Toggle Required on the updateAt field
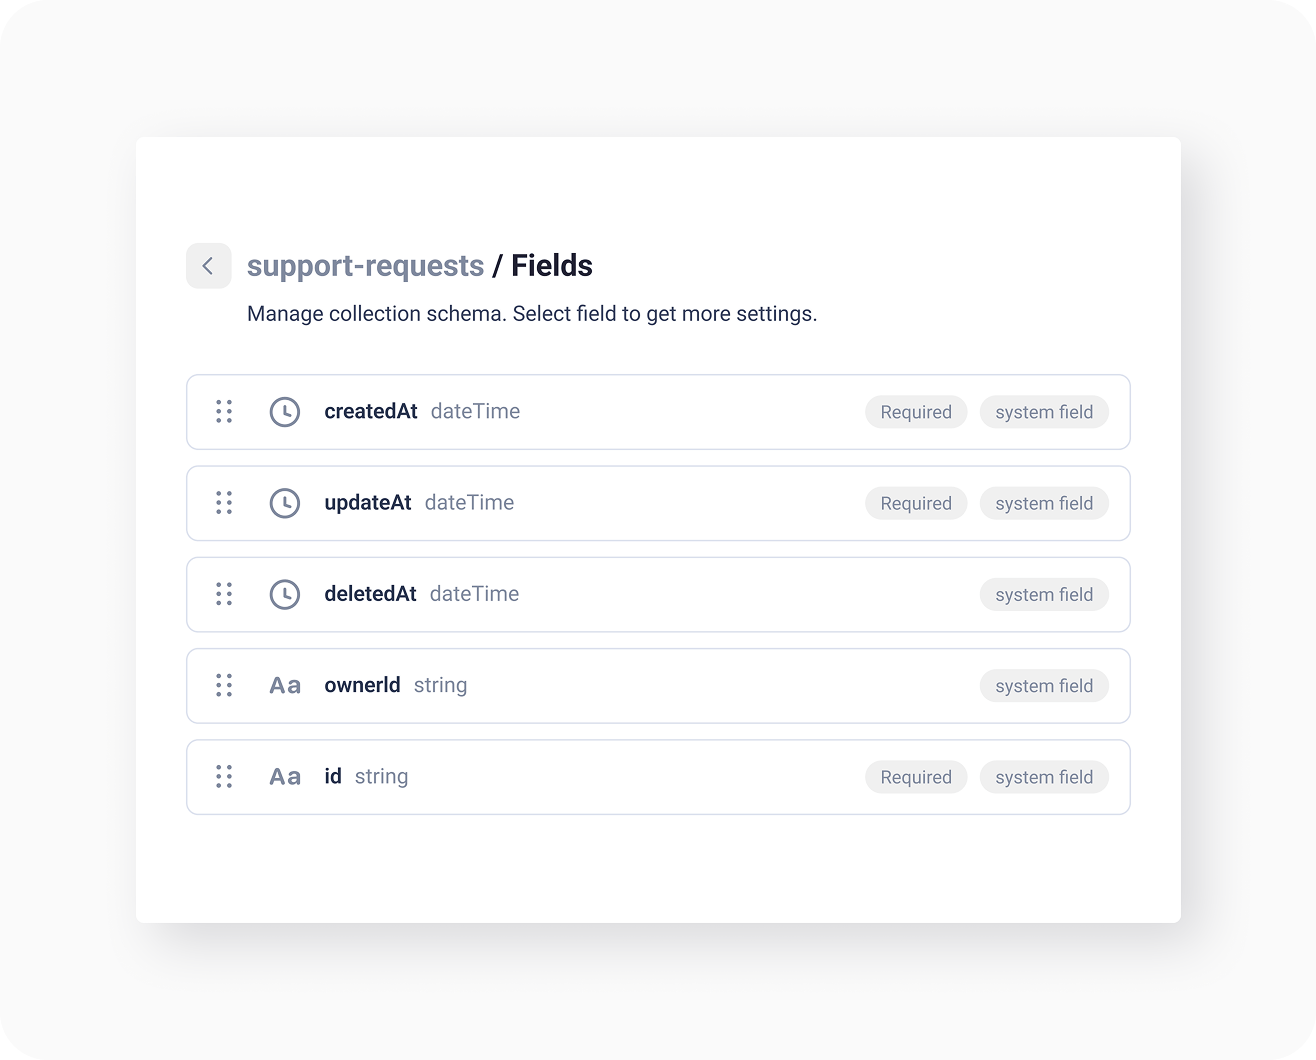The height and width of the screenshot is (1060, 1316). pos(915,503)
